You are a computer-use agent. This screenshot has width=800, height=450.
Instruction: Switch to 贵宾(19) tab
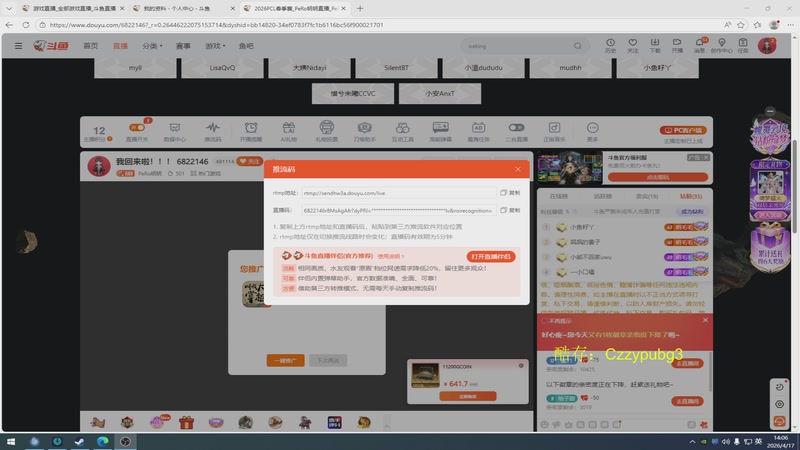click(x=647, y=196)
